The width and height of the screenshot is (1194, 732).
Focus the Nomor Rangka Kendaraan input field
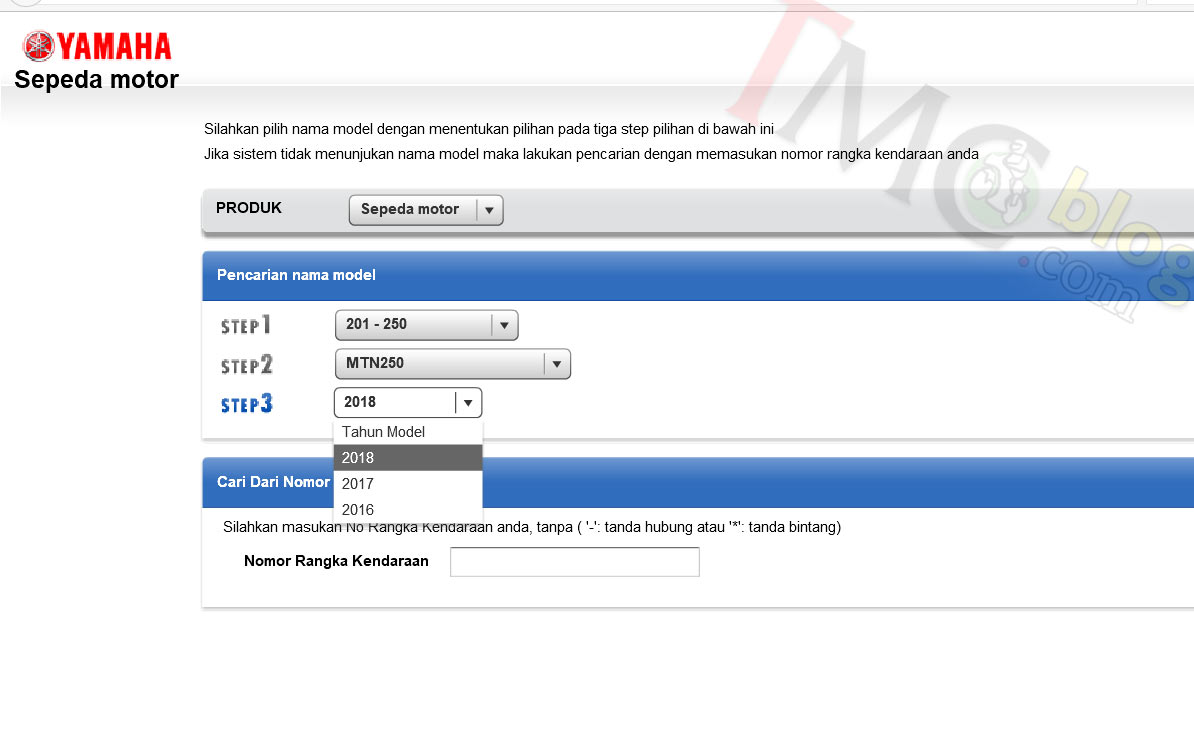(x=575, y=562)
